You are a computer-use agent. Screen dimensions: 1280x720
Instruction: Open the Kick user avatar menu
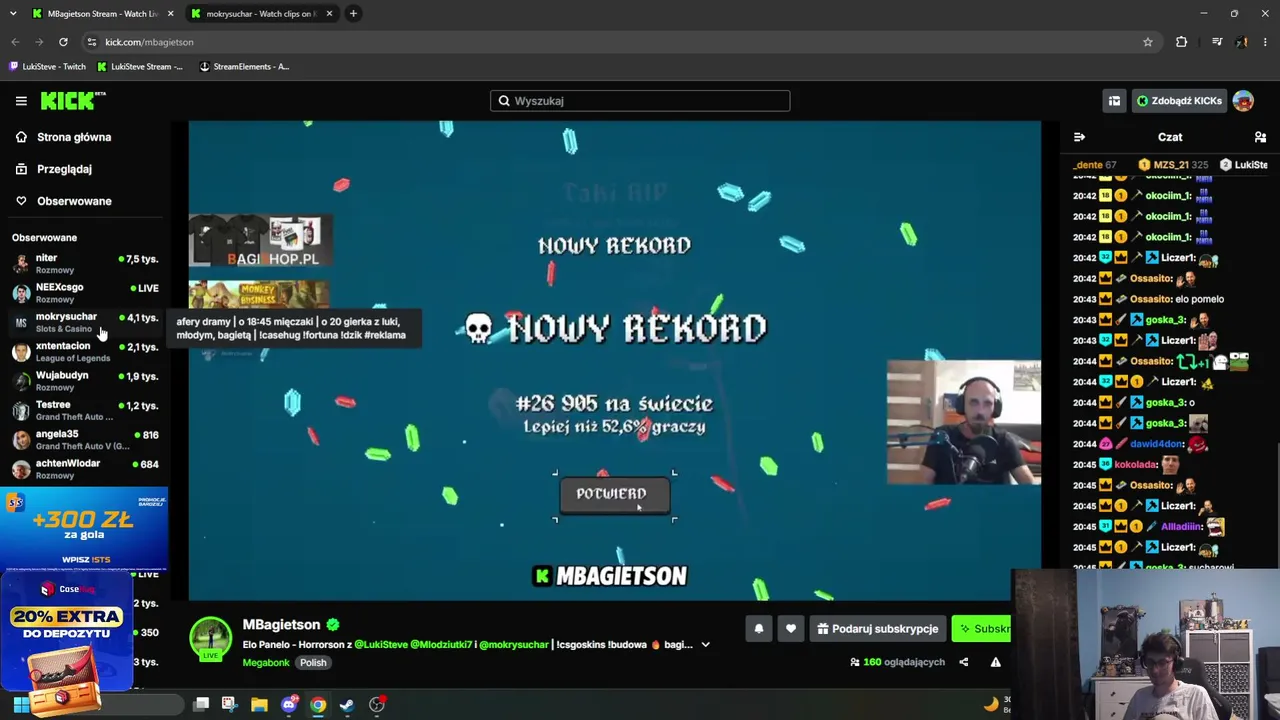(1243, 101)
